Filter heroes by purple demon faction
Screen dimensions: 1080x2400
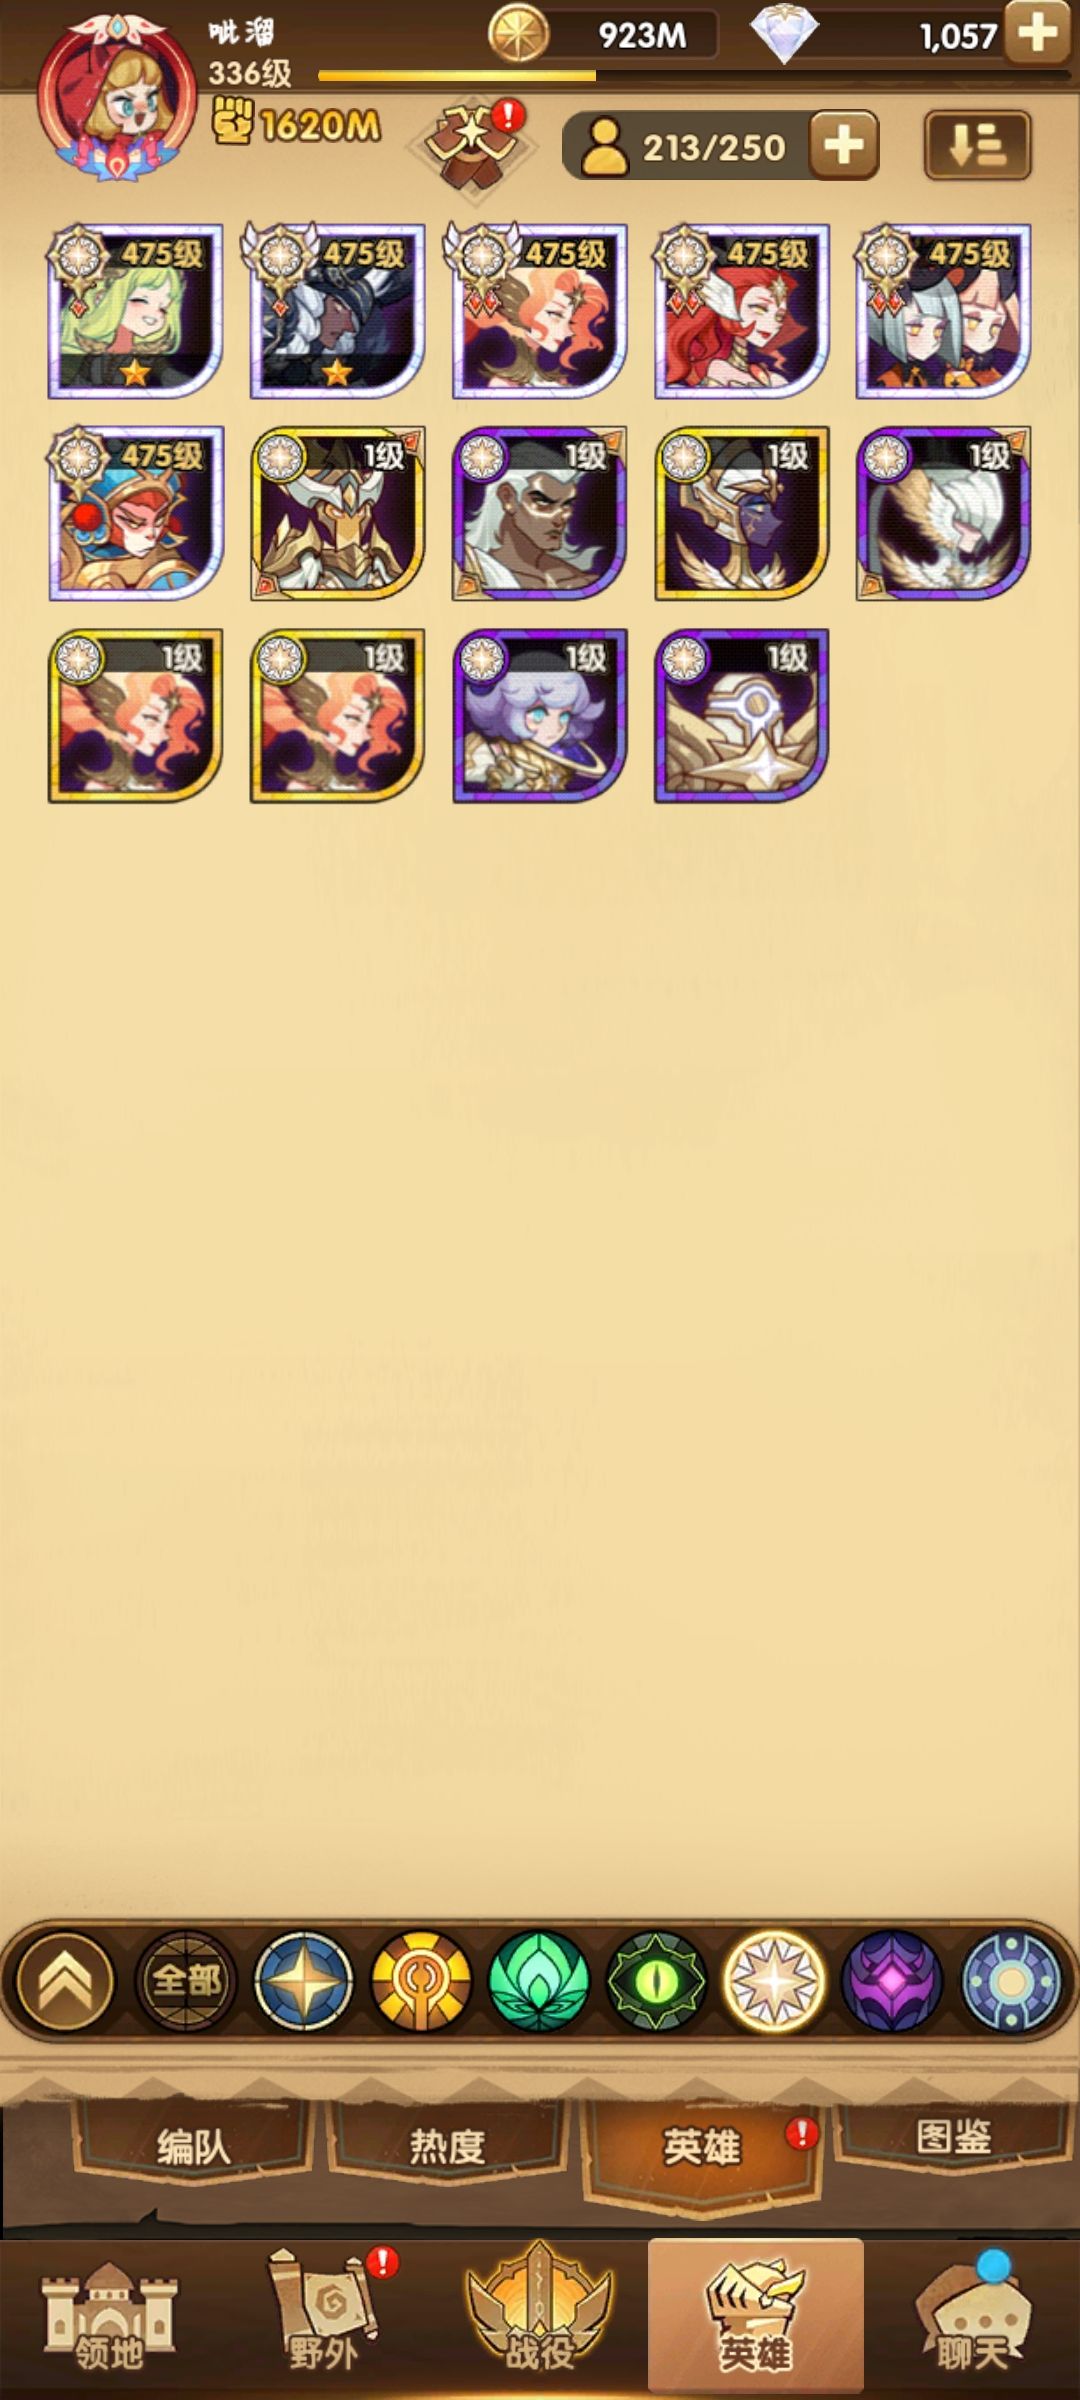click(892, 1981)
